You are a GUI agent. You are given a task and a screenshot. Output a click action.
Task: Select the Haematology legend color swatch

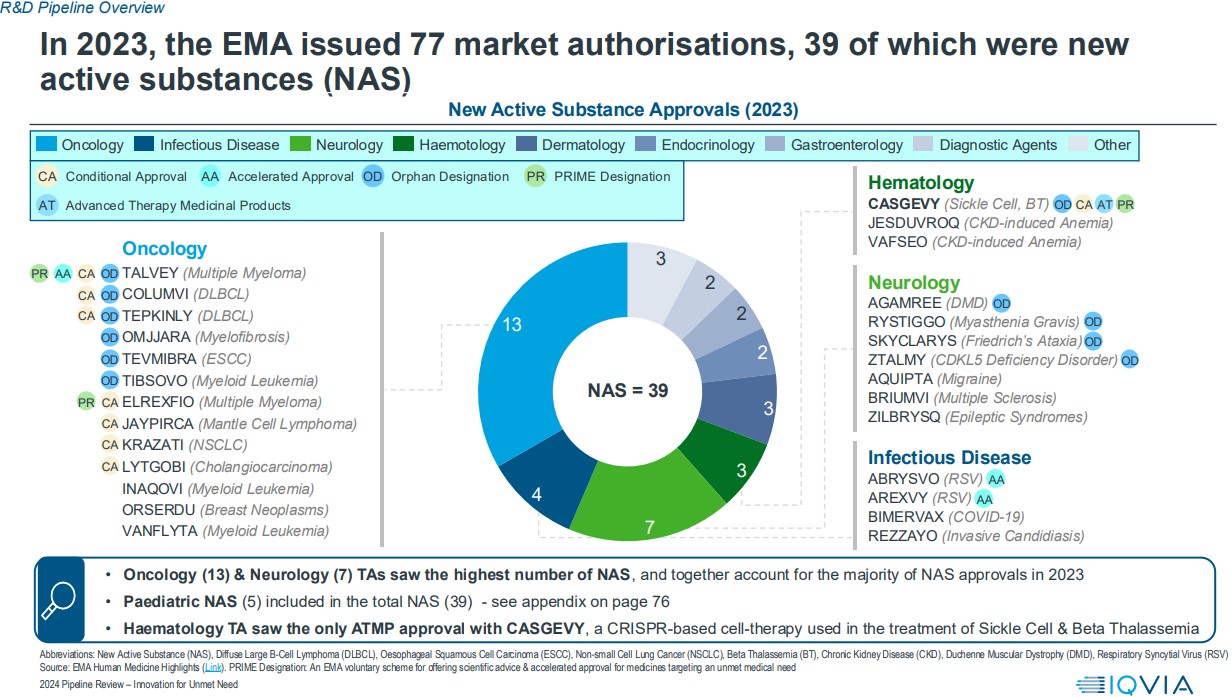pyautogui.click(x=404, y=145)
